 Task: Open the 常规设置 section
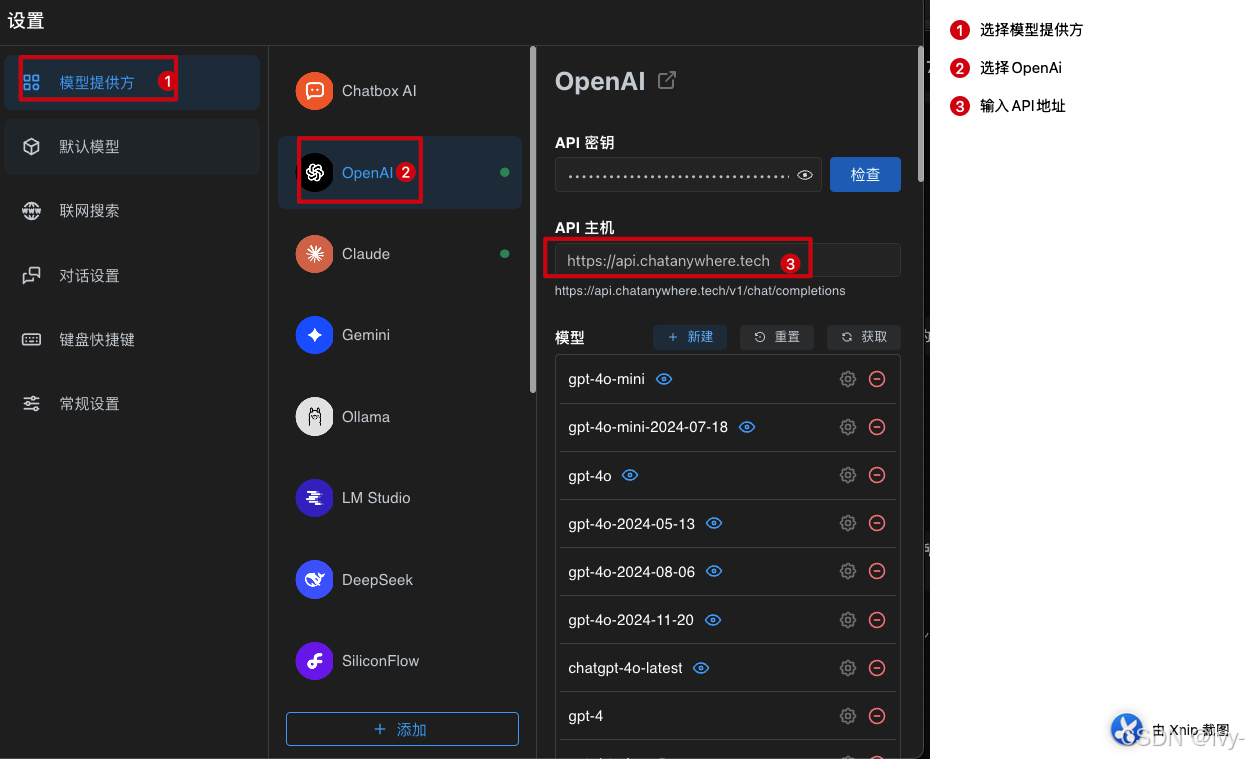132,404
